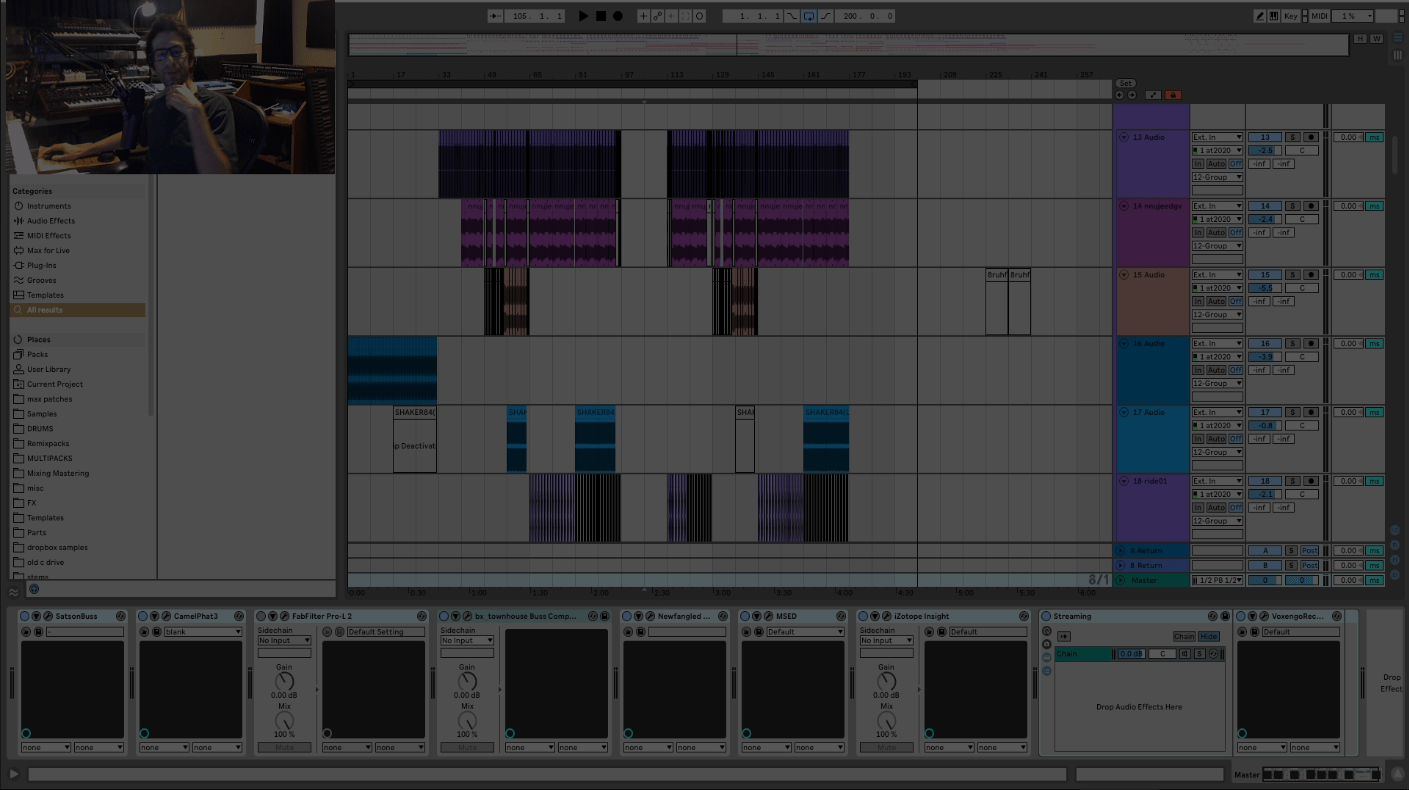This screenshot has height=790, width=1409.
Task: Click the Streaming rack device activator
Action: pos(1046,616)
